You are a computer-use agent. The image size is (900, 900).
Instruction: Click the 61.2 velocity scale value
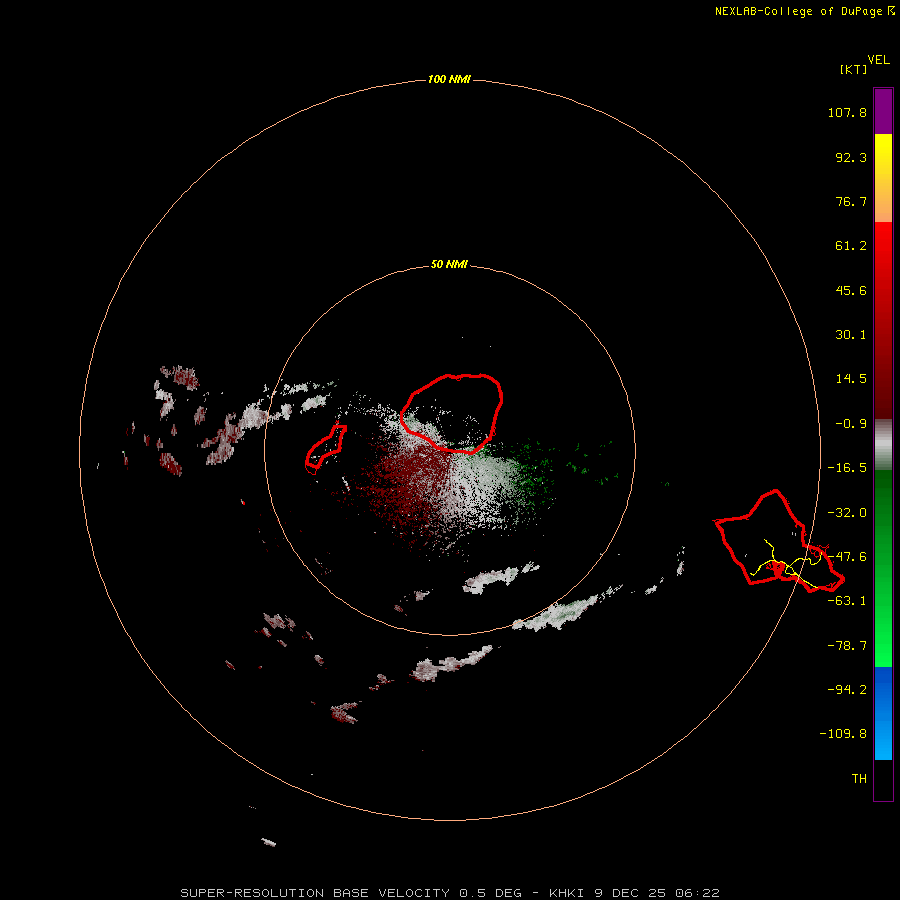(851, 246)
